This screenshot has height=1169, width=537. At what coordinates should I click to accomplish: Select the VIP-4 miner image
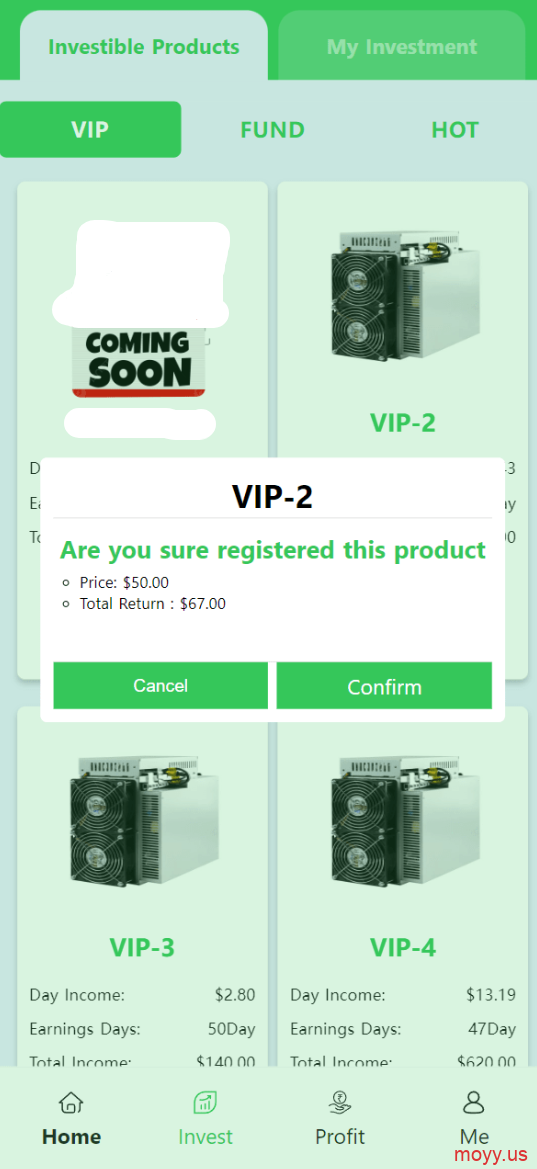(x=403, y=822)
